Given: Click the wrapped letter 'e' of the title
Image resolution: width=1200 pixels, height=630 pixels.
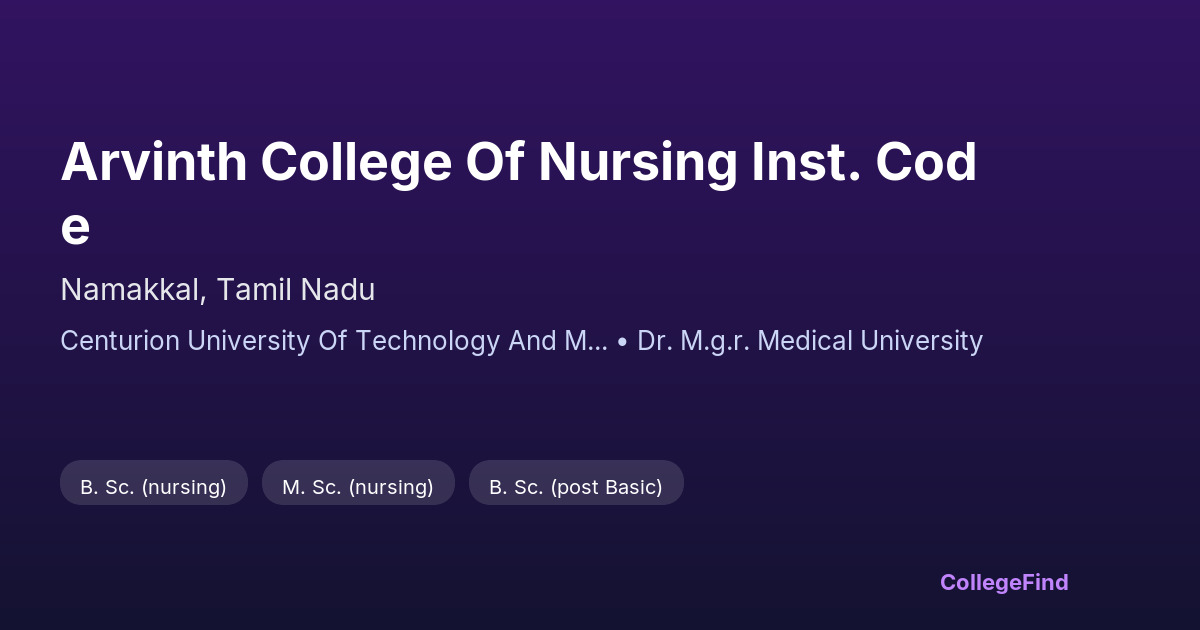Looking at the screenshot, I should [x=75, y=228].
